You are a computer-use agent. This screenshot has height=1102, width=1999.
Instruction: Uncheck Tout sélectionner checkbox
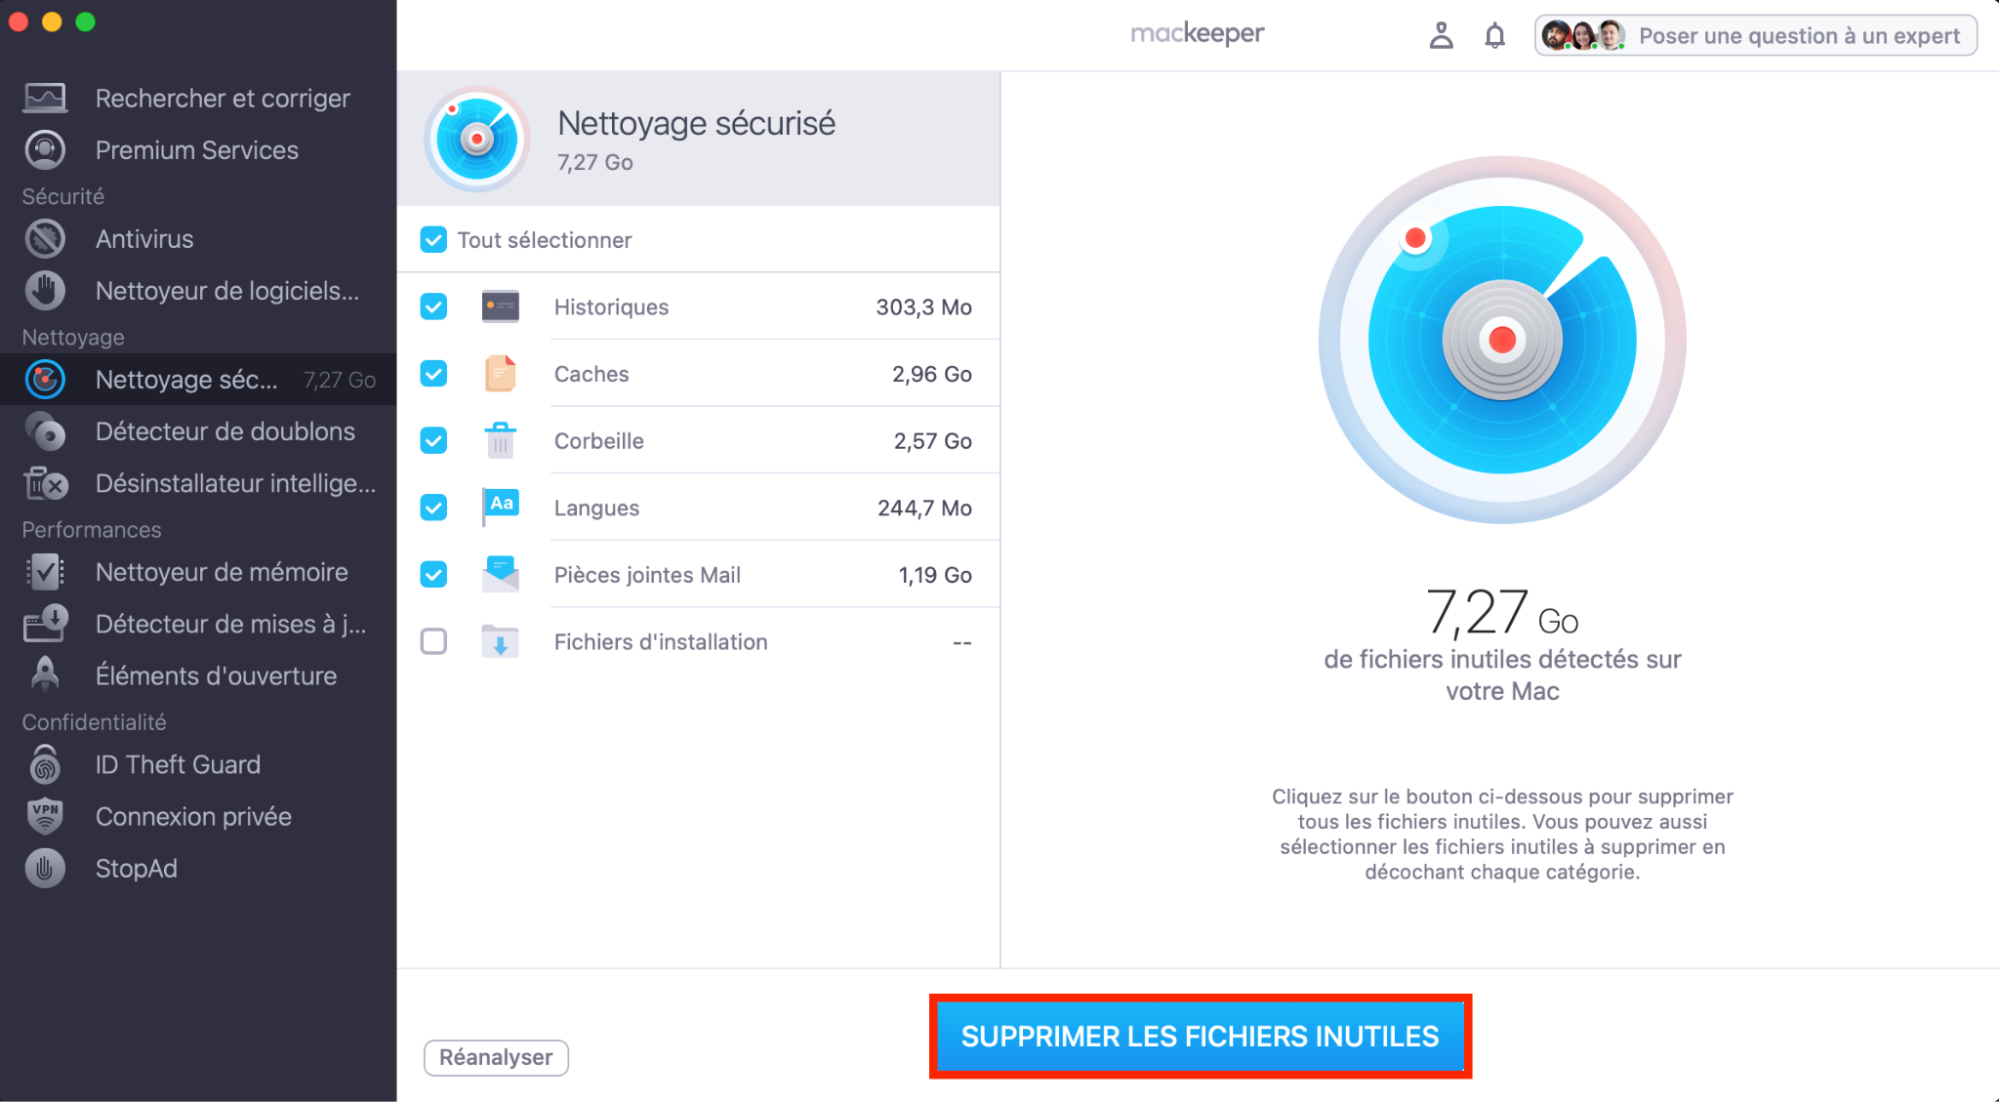433,240
